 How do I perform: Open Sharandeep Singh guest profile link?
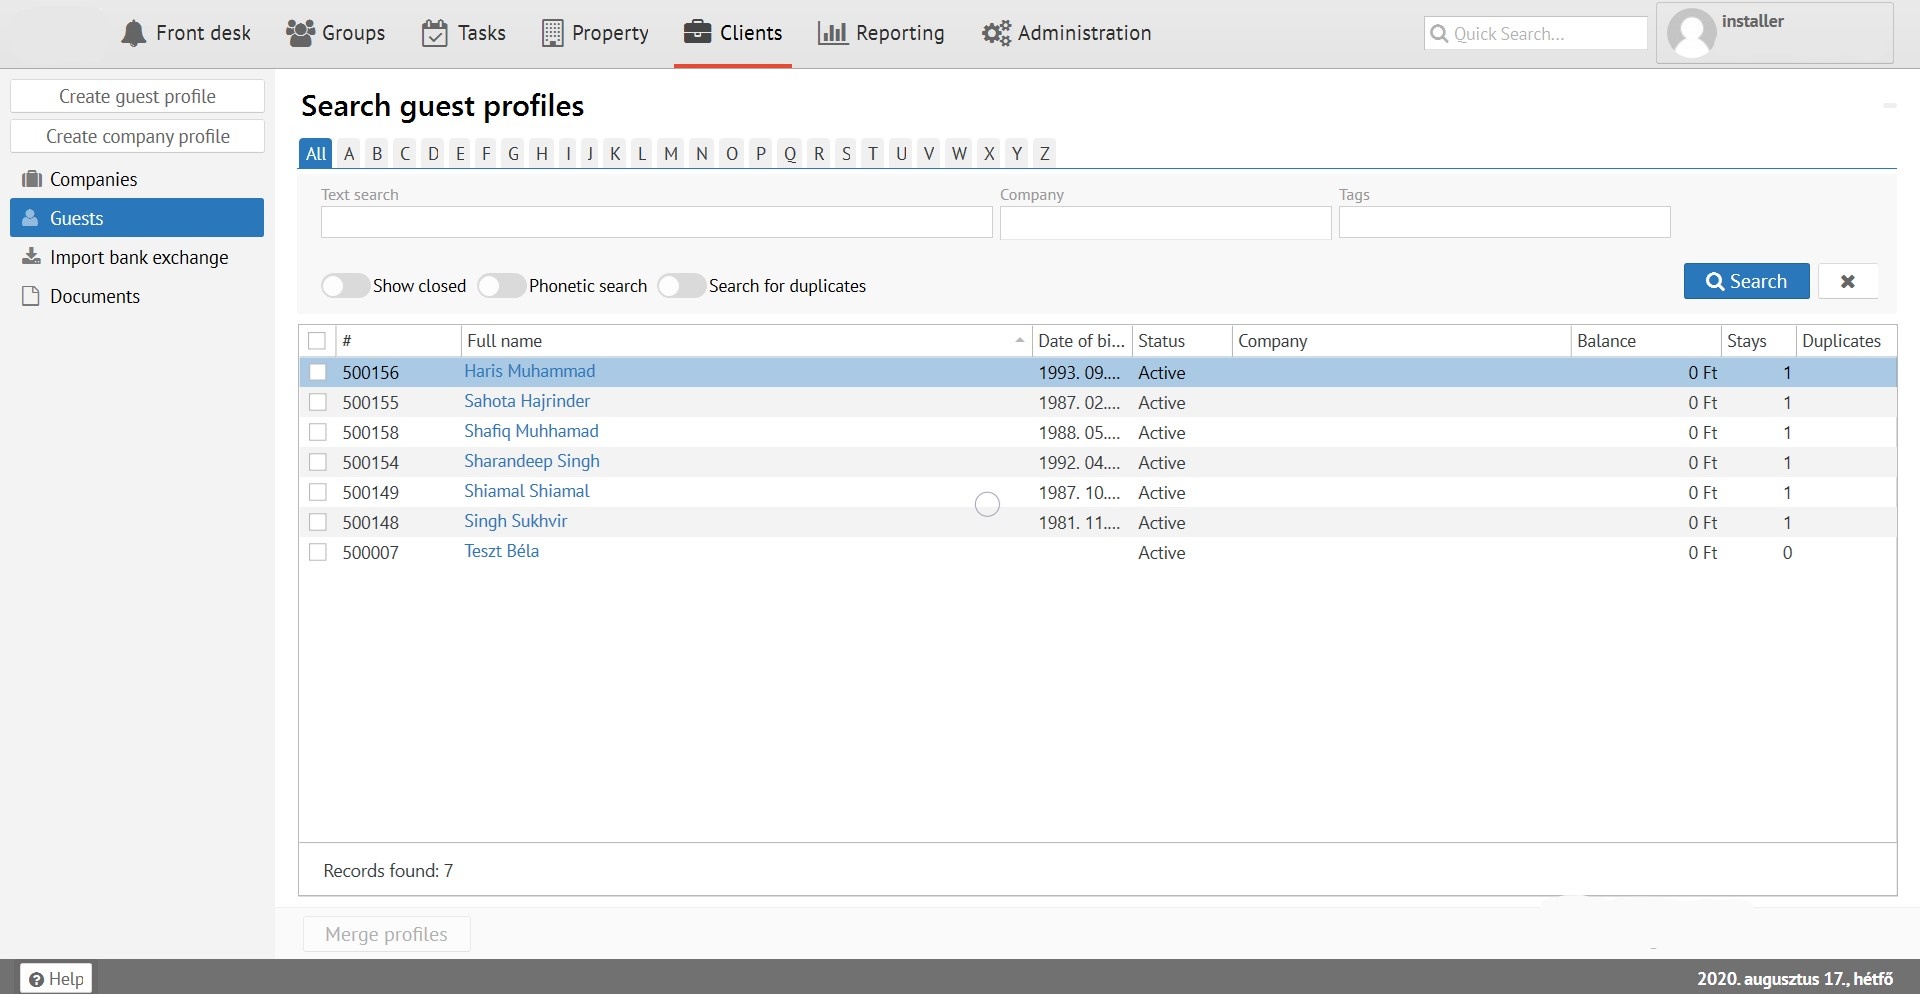pyautogui.click(x=531, y=461)
